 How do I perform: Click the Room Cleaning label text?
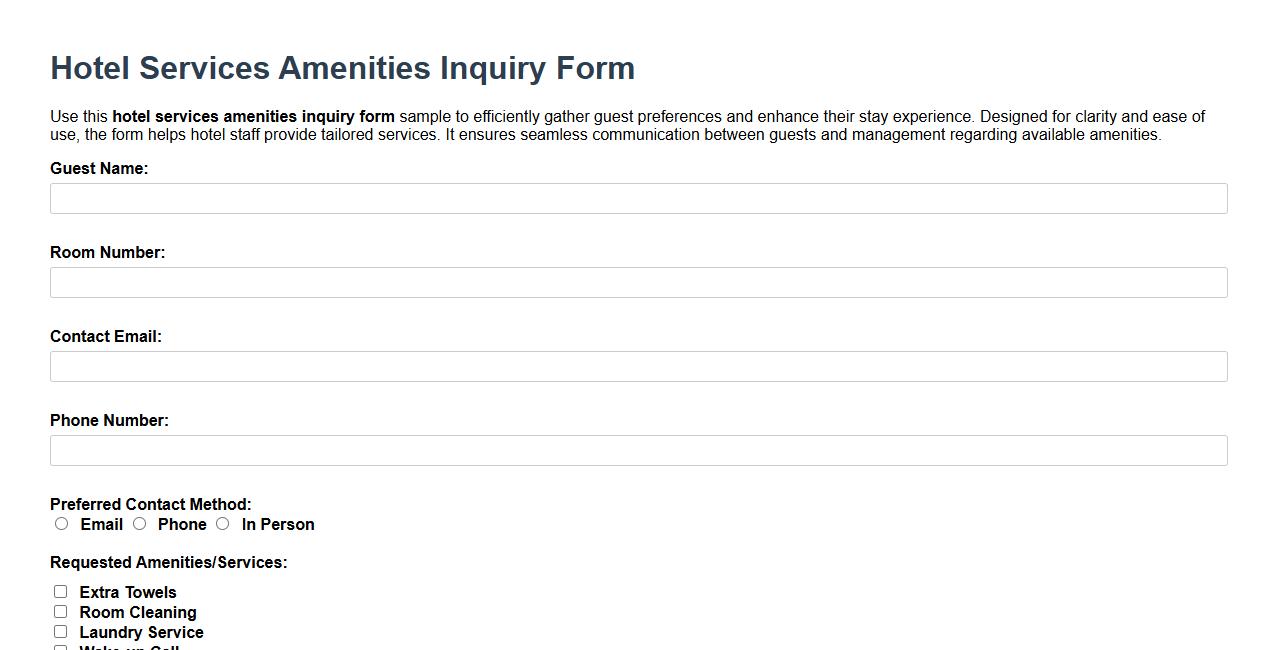[138, 612]
